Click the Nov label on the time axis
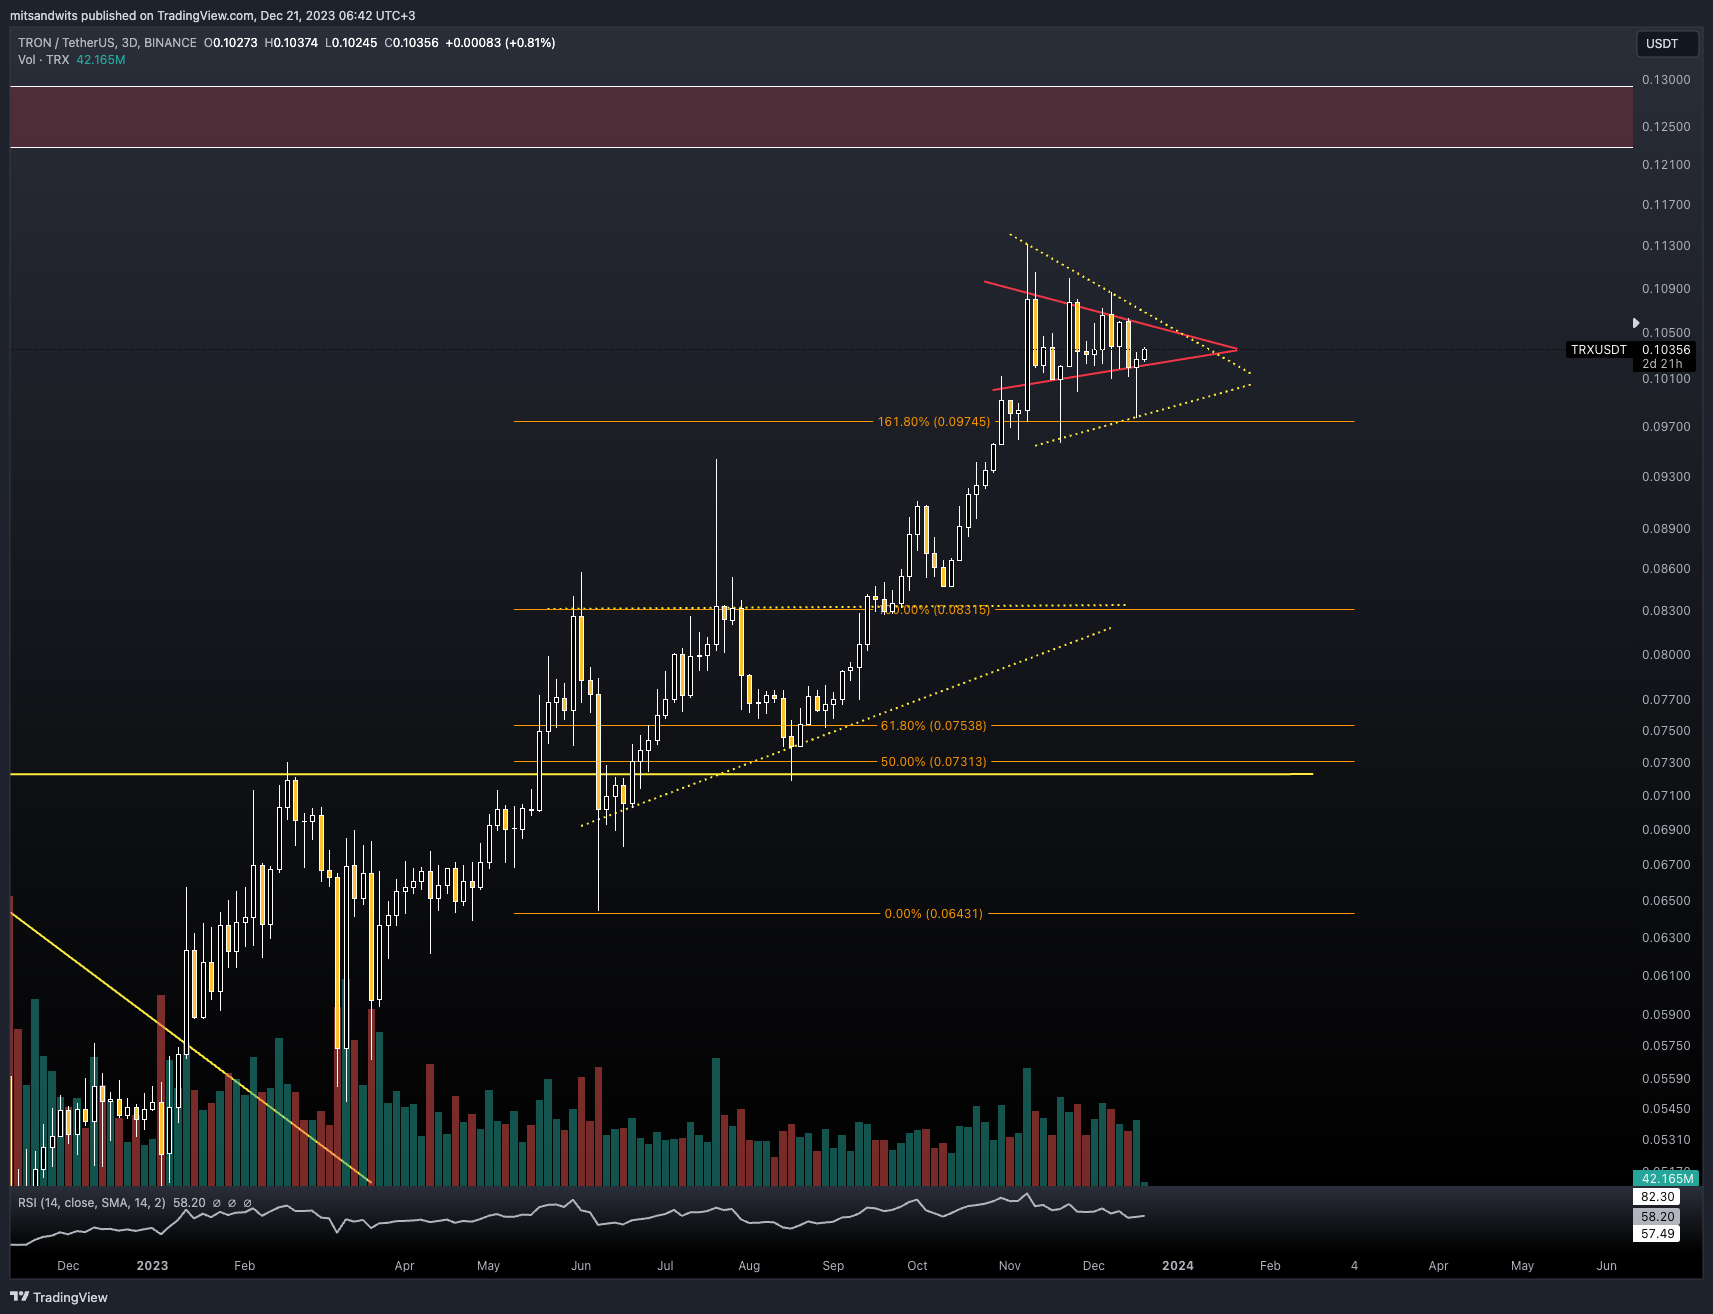 [x=1010, y=1266]
